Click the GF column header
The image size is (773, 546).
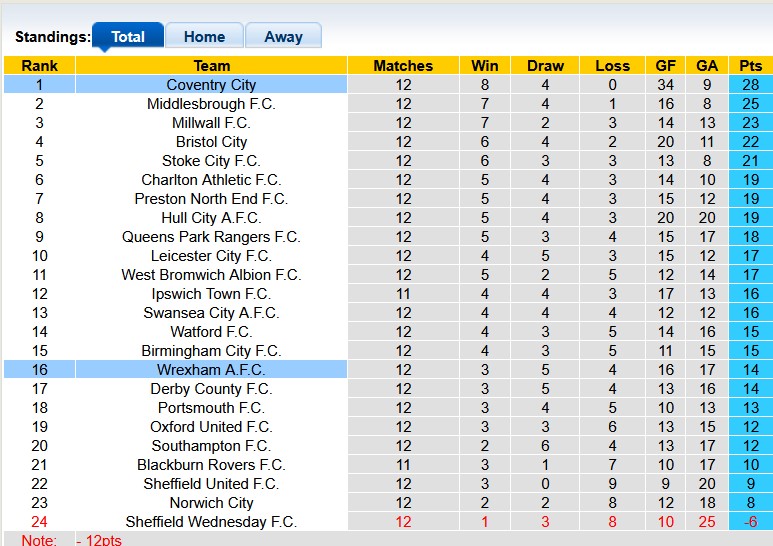pos(665,66)
